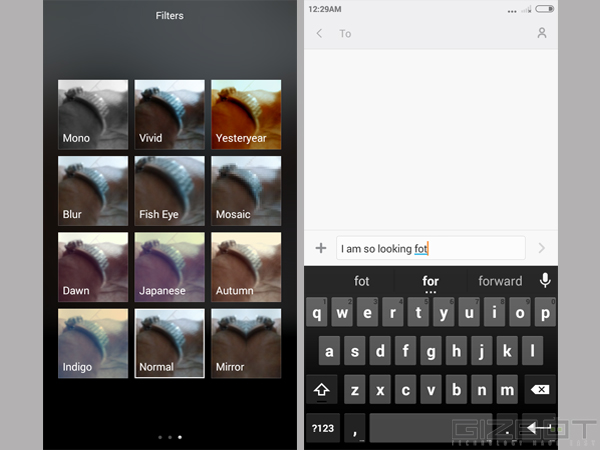Select the Normal filter thumbnail
600x450 pixels.
170,343
